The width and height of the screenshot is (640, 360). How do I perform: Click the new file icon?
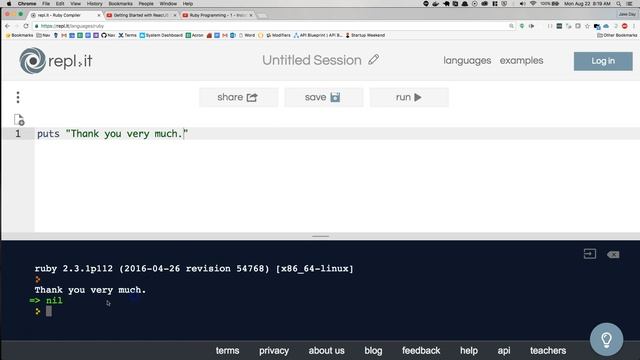(19, 120)
